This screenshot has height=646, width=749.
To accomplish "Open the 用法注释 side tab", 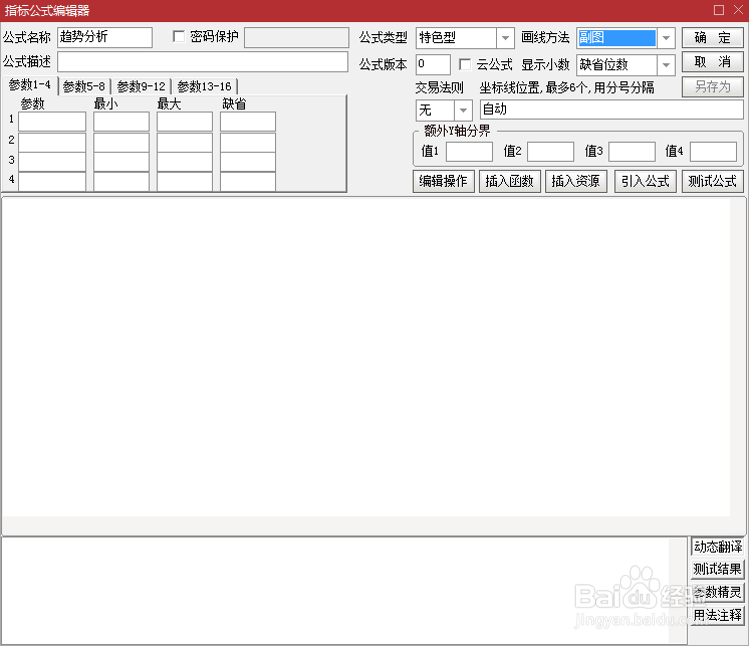I will (x=717, y=615).
